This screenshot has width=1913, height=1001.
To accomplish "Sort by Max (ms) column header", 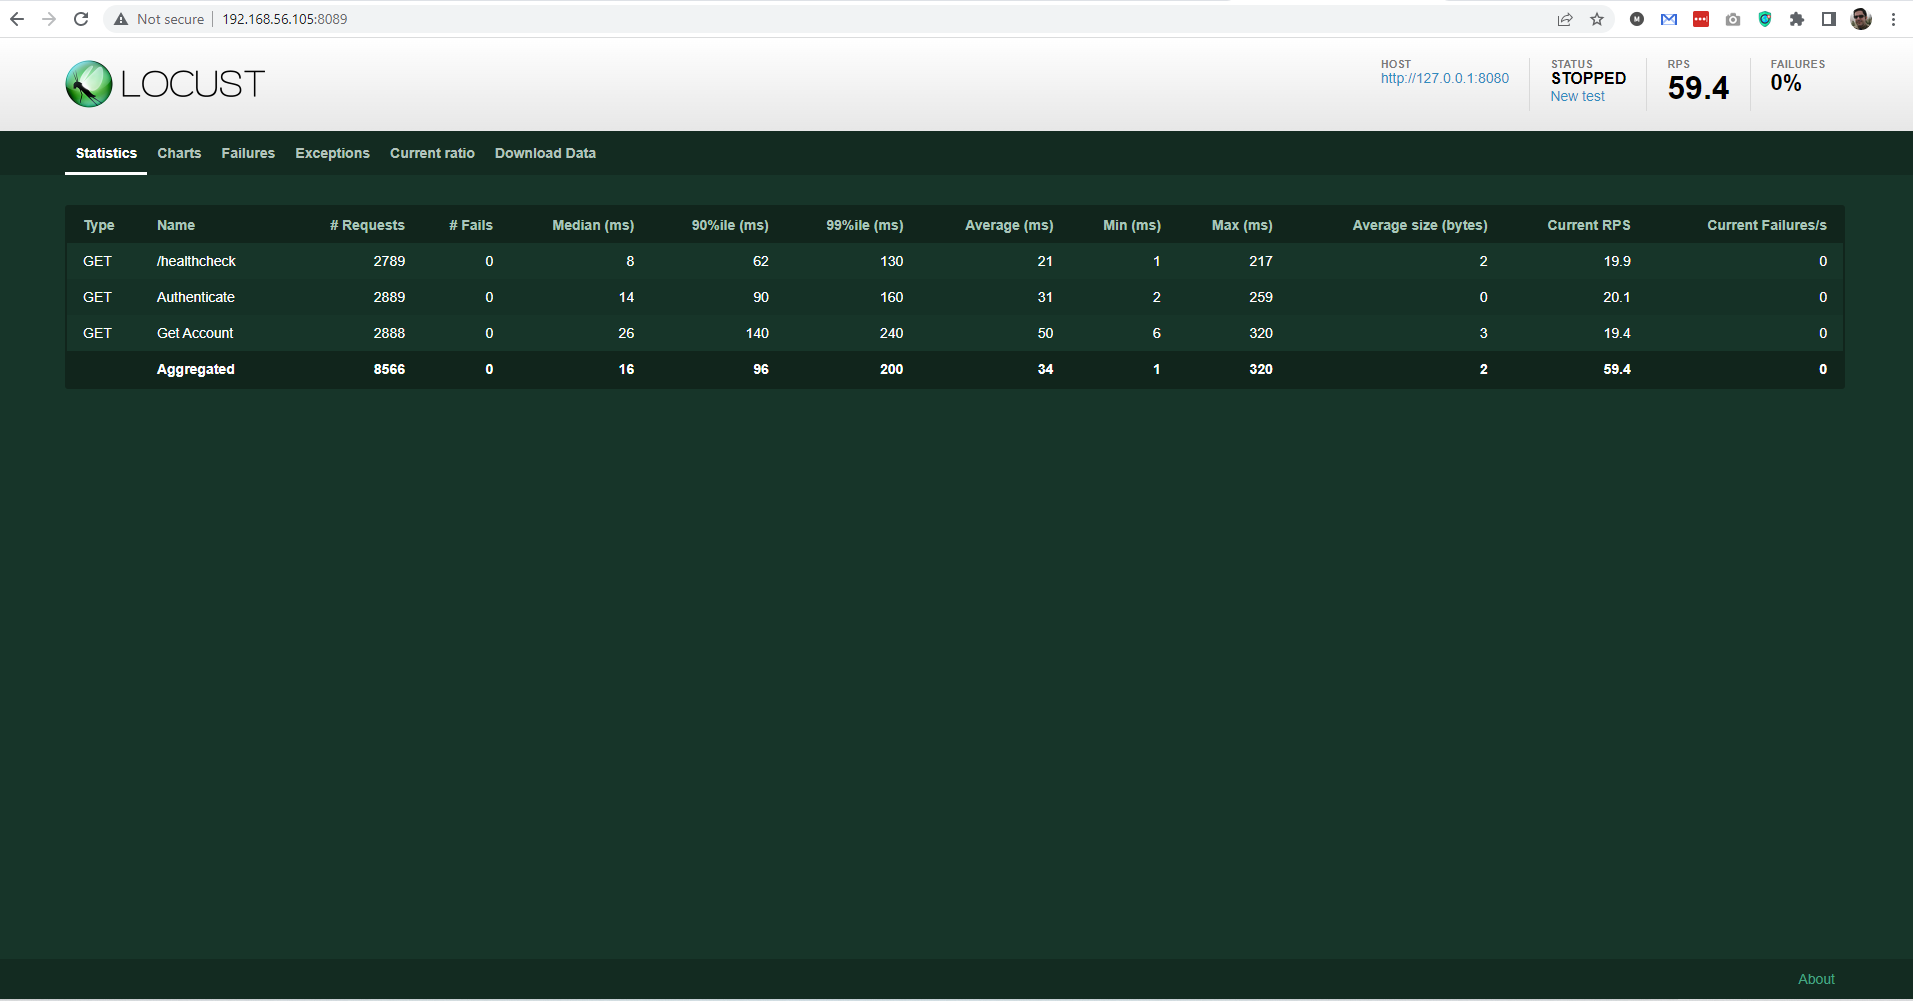I will [x=1242, y=225].
